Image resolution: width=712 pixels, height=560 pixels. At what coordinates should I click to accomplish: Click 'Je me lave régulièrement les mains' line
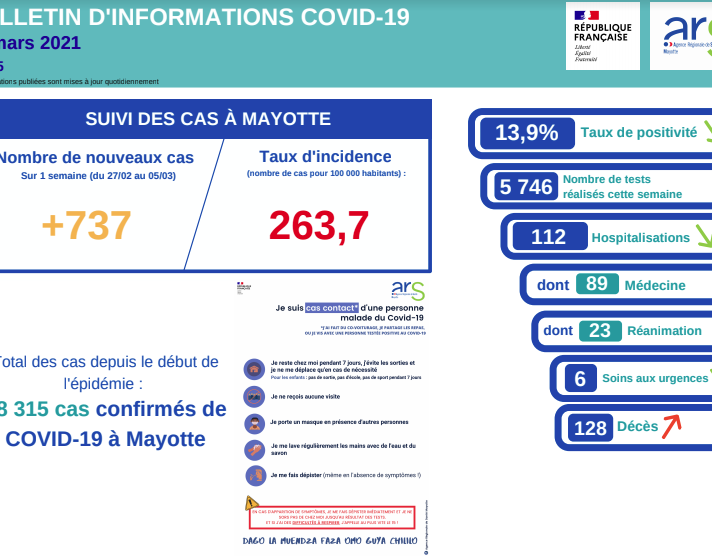(x=343, y=449)
